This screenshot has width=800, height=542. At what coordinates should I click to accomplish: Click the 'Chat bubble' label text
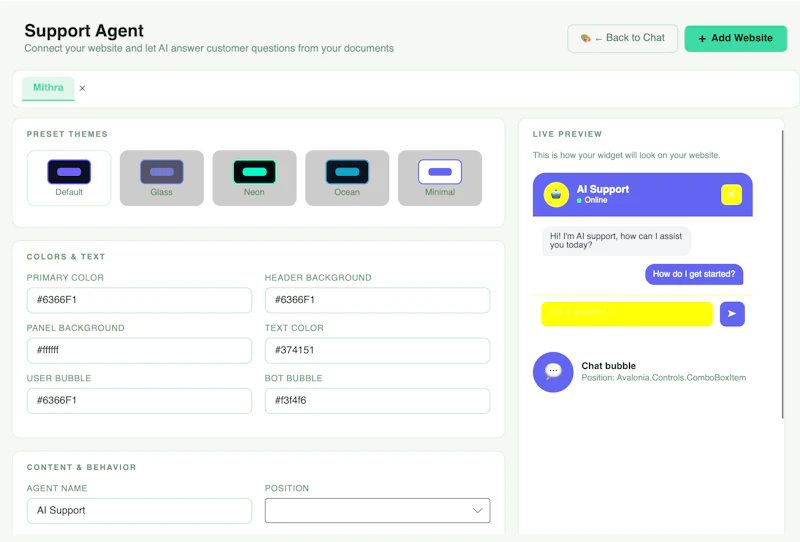pos(608,366)
